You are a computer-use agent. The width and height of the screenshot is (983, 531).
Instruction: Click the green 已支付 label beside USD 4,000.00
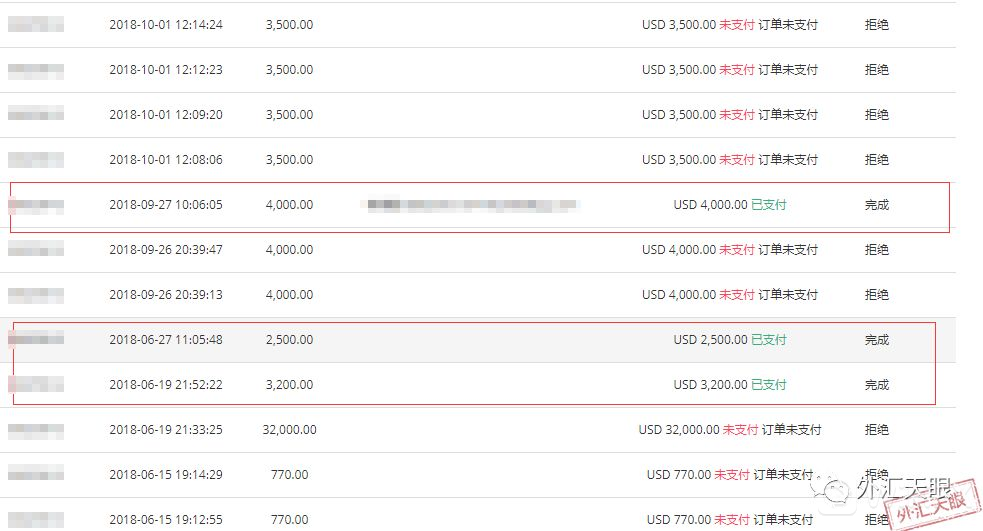click(768, 205)
